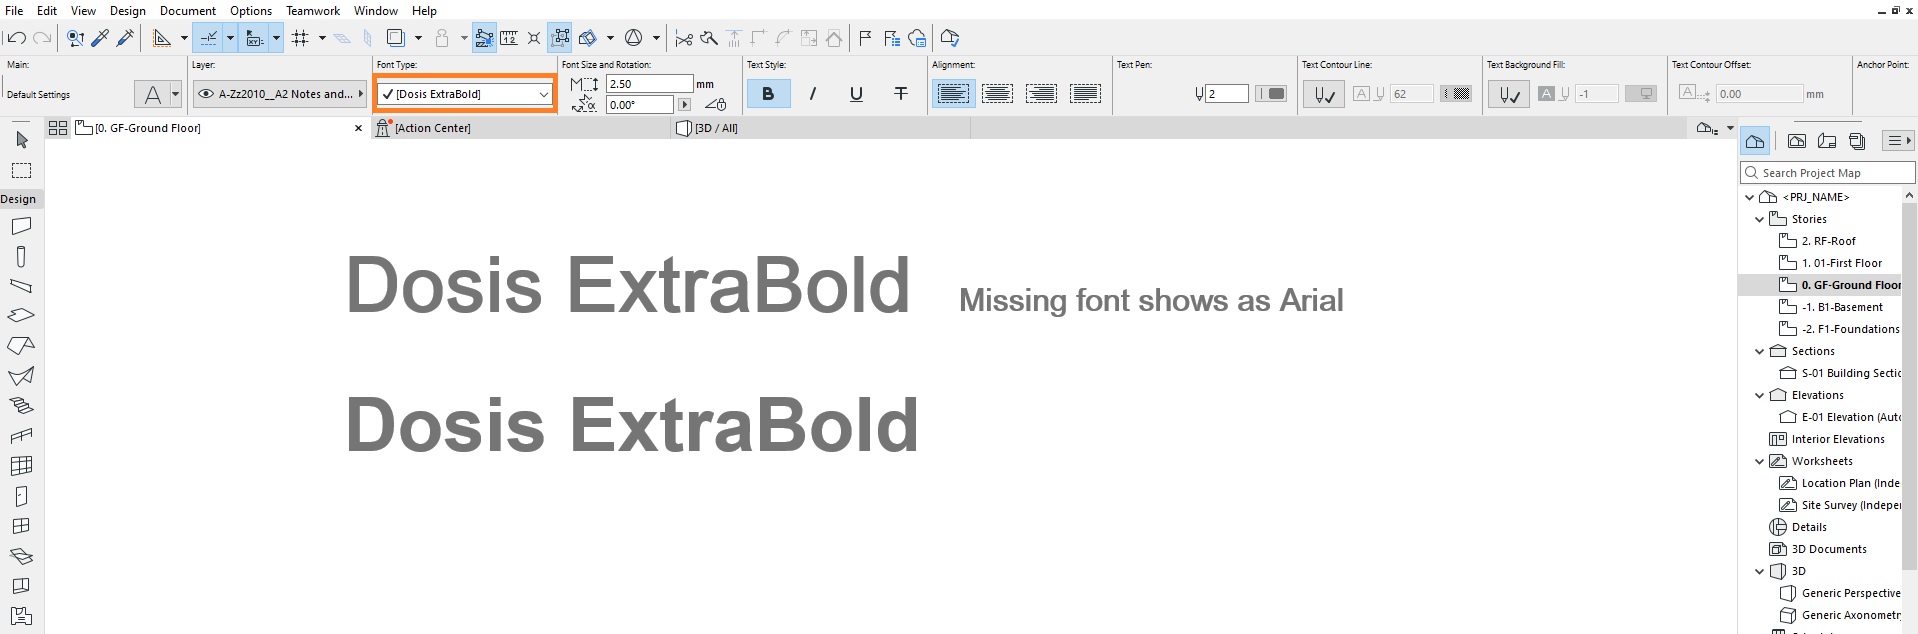Viewport: 1918px width, 634px height.
Task: Click the Text Pen color swatch
Action: pos(1271,94)
